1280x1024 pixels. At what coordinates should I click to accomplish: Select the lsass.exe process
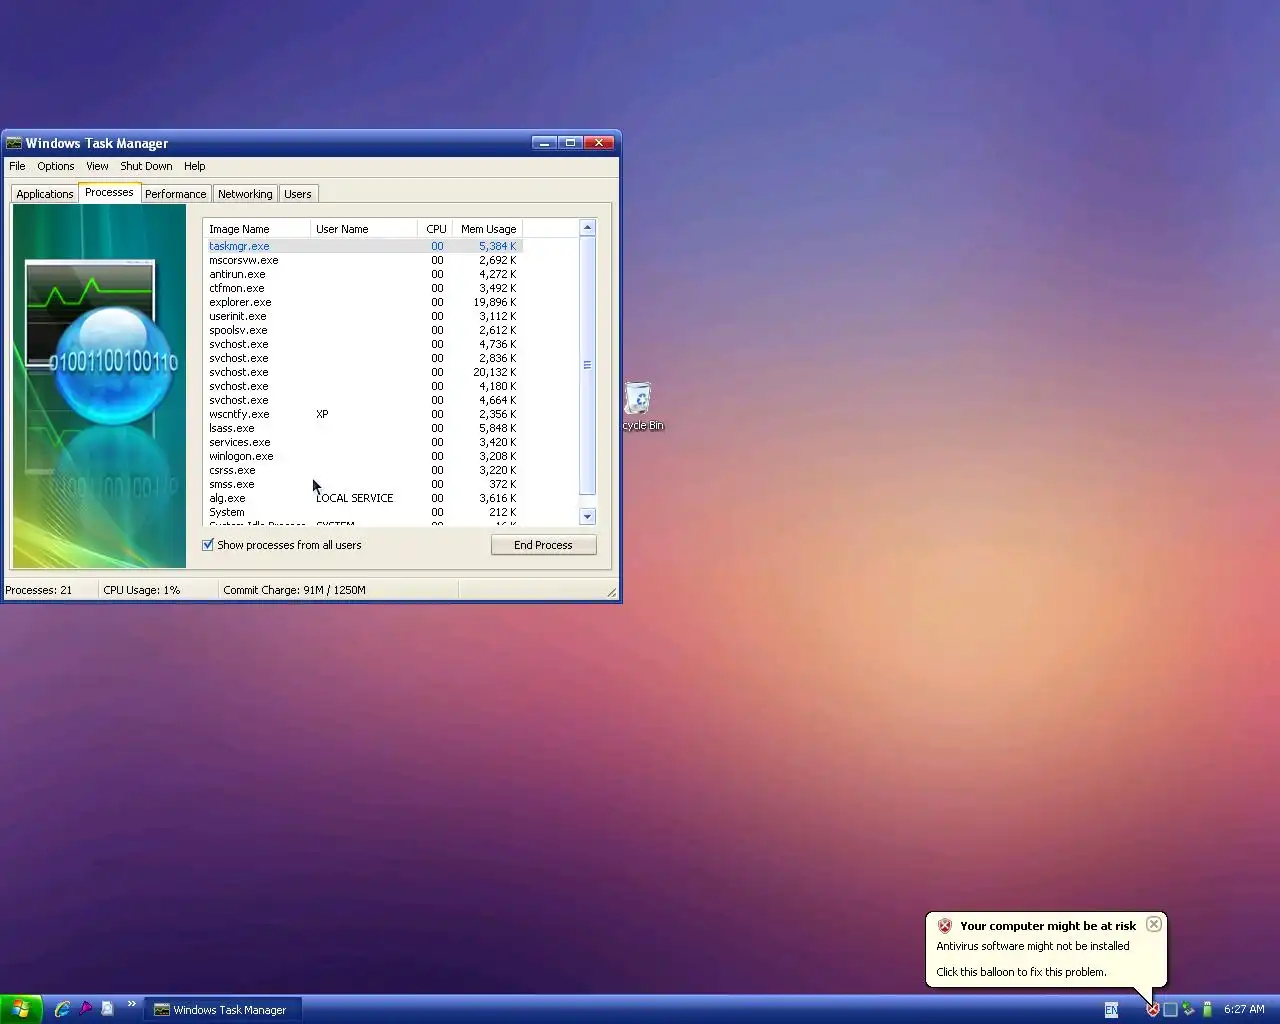click(363, 428)
